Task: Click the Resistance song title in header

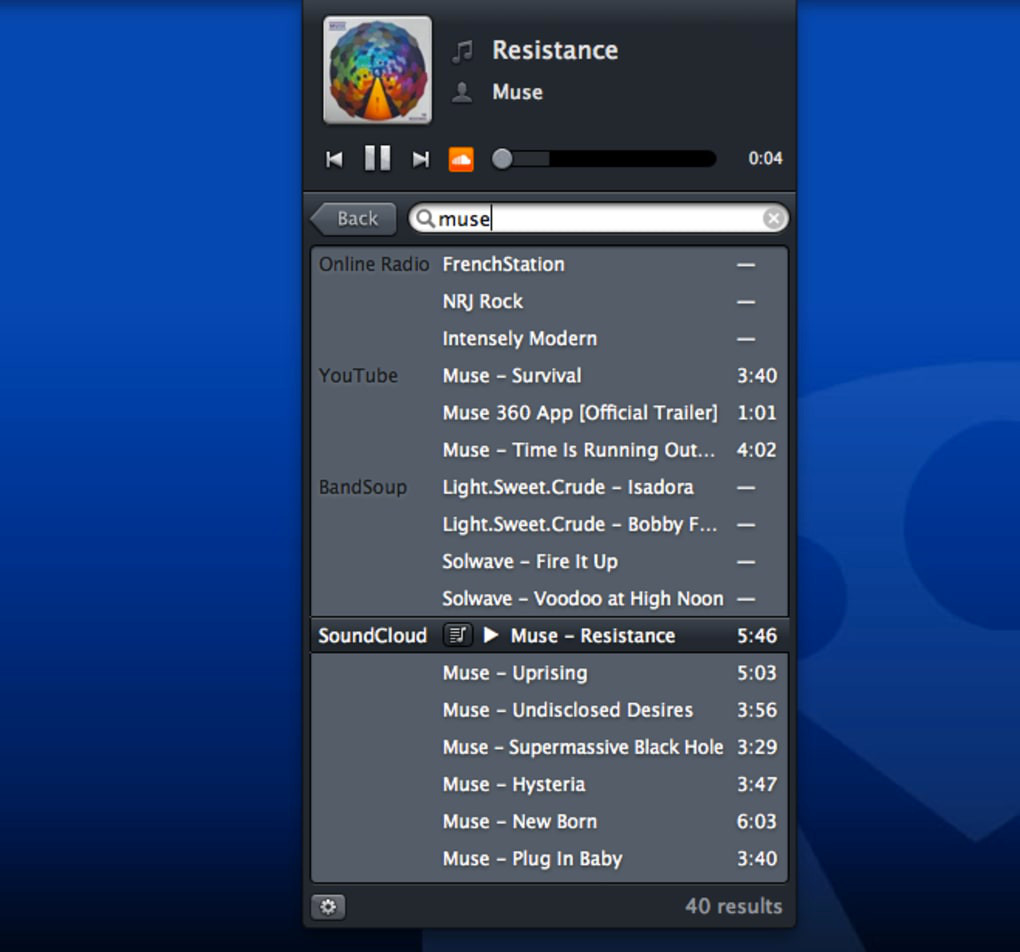Action: pyautogui.click(x=555, y=50)
